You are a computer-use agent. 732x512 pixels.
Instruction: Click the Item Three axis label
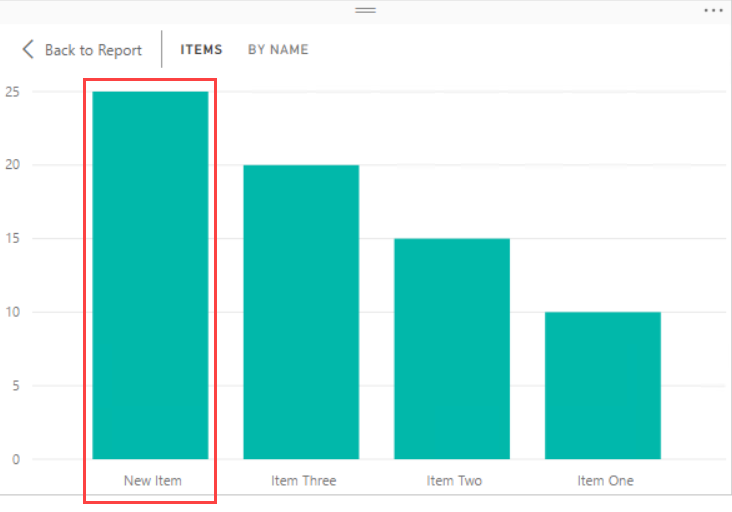(304, 481)
